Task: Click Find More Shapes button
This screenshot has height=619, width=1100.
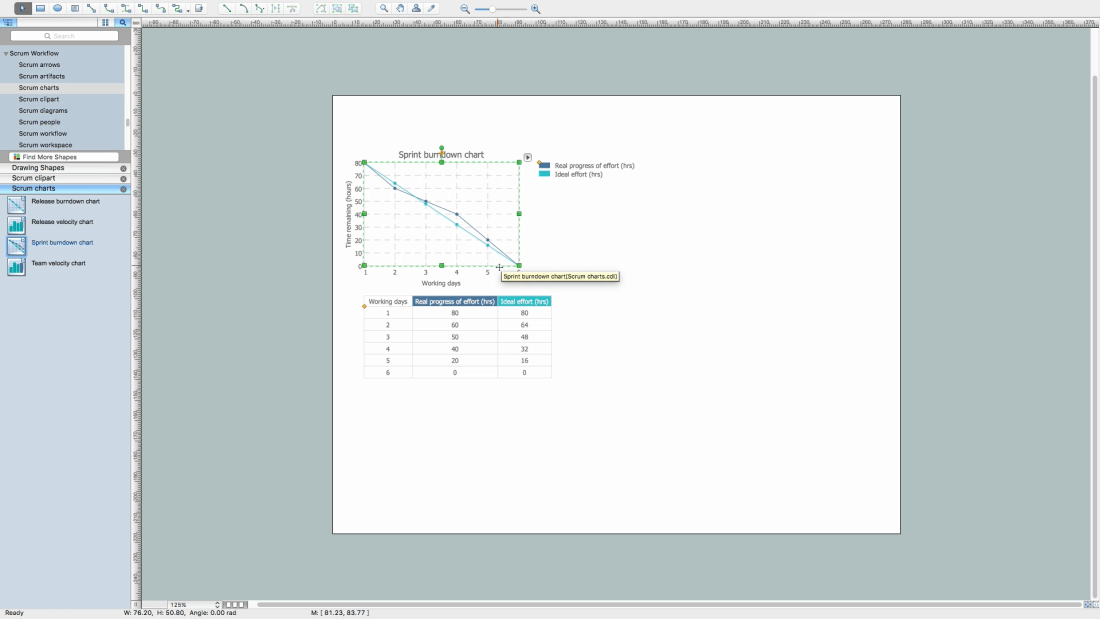Action: pos(57,157)
